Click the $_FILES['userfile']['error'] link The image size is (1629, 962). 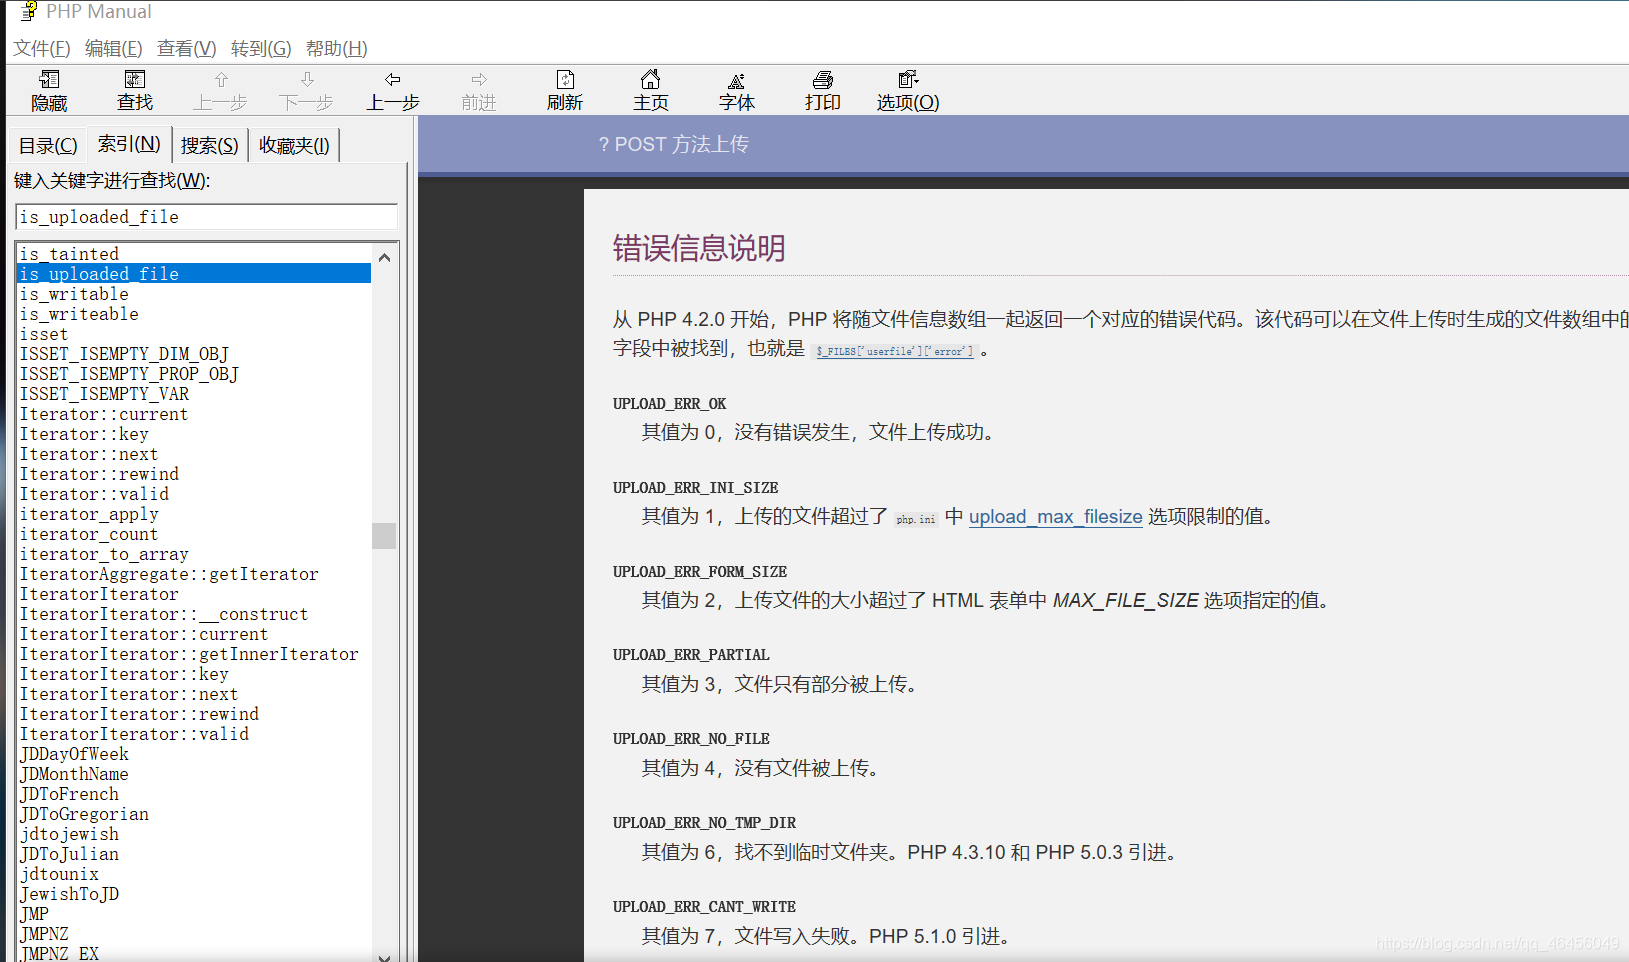tap(895, 351)
